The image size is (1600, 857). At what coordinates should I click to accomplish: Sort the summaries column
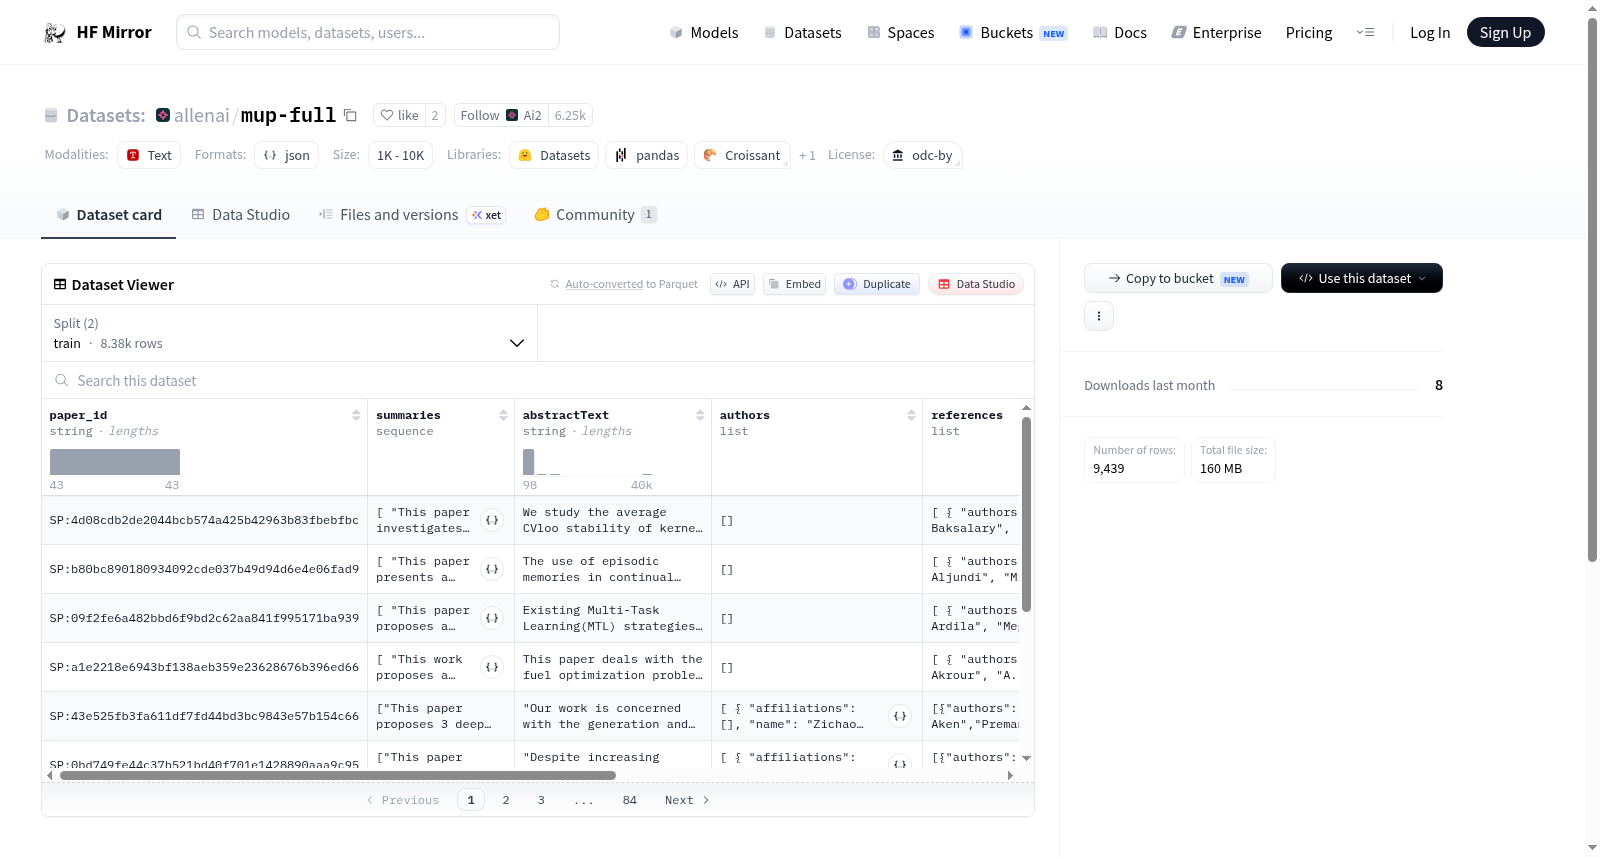click(x=503, y=415)
